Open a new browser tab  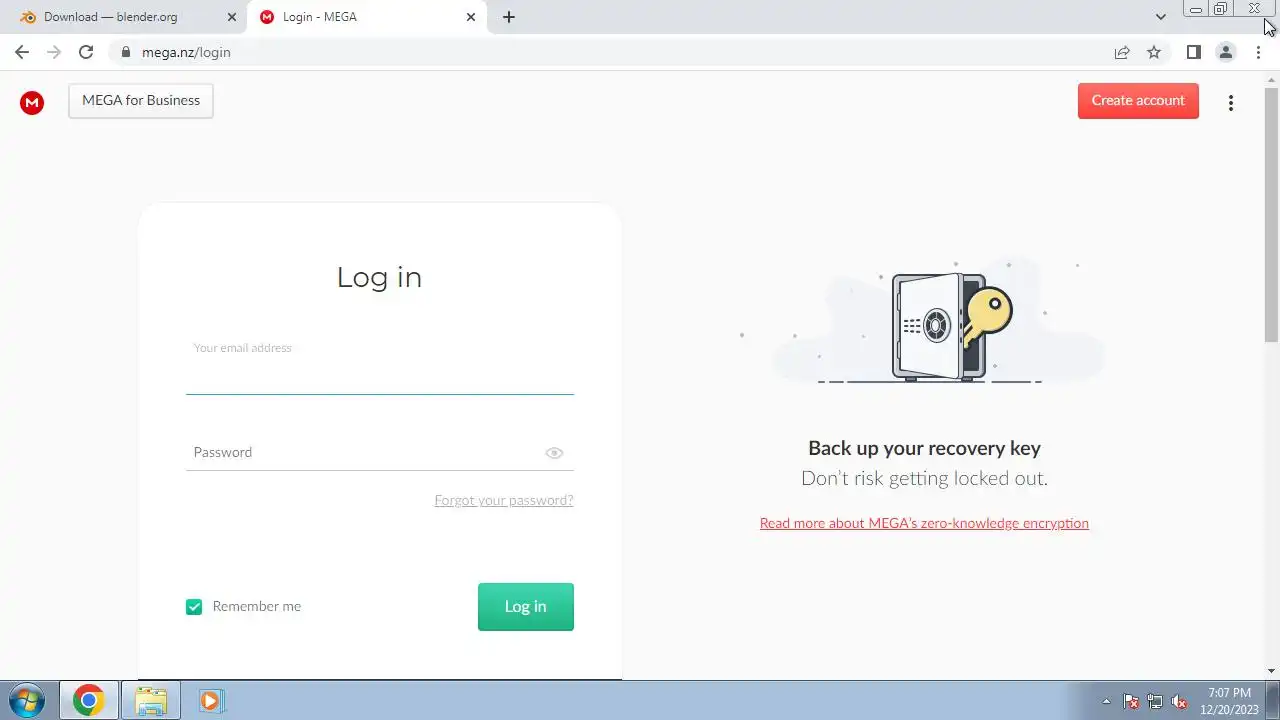click(x=509, y=17)
